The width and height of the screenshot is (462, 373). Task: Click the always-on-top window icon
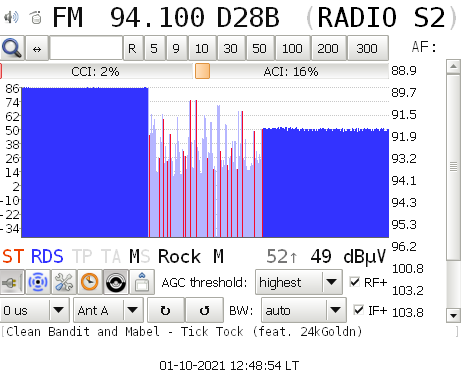tap(142, 282)
